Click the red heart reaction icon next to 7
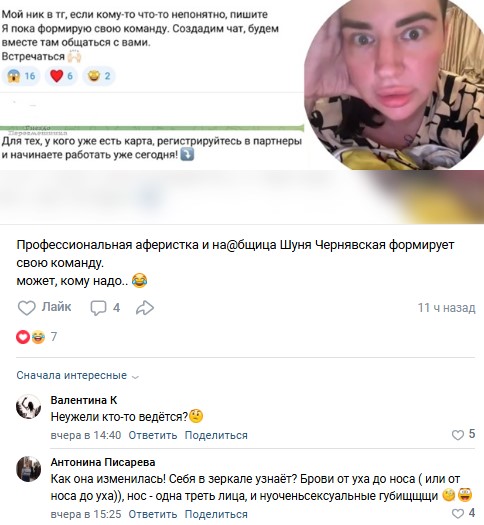 pyautogui.click(x=23, y=336)
